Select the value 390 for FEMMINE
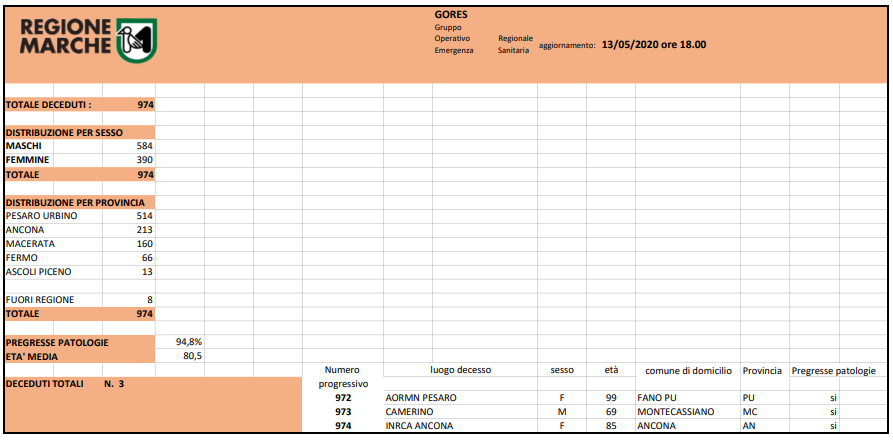The width and height of the screenshot is (893, 441). [x=145, y=160]
